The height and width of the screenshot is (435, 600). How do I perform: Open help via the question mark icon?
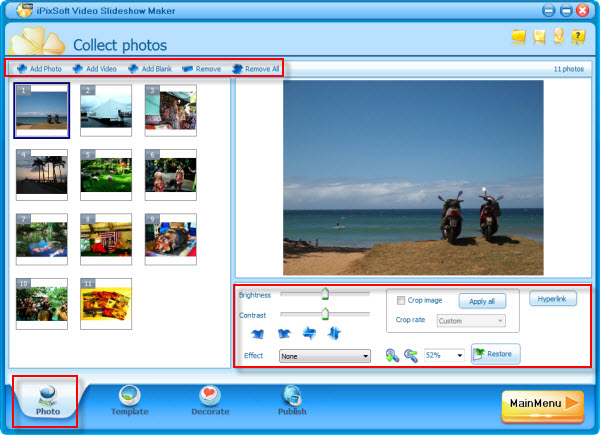tap(579, 37)
